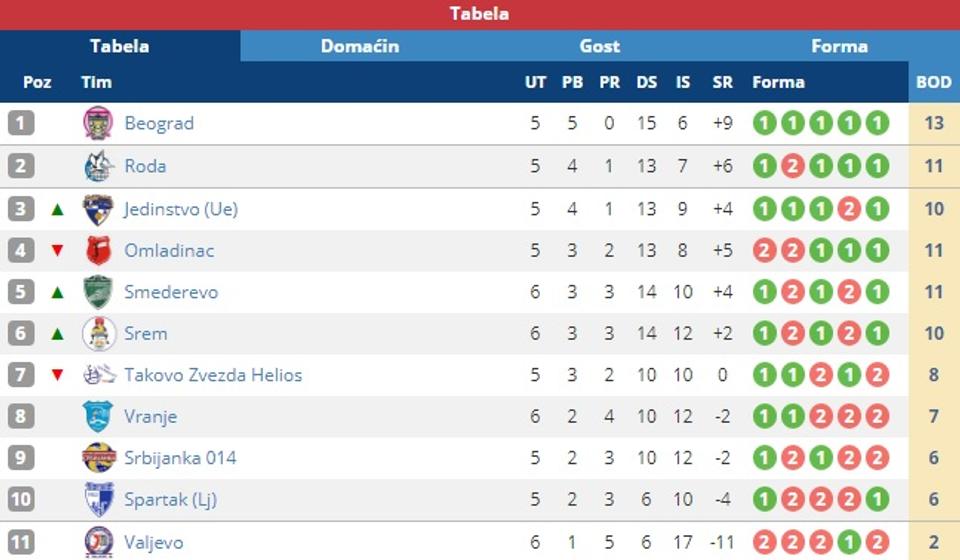
Task: Click the SR column header
Action: [722, 82]
